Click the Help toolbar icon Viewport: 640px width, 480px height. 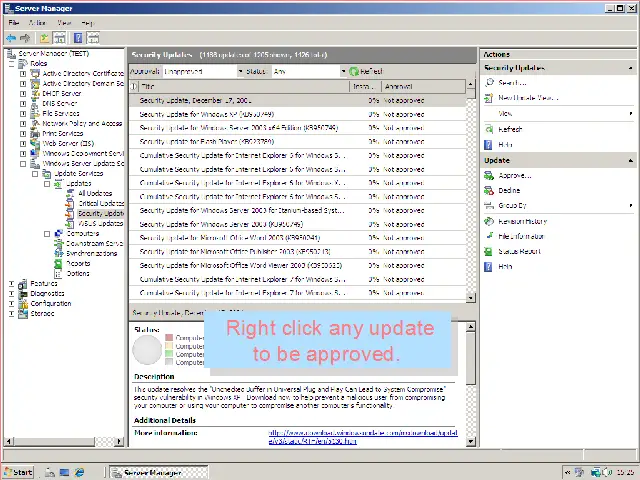(78, 38)
